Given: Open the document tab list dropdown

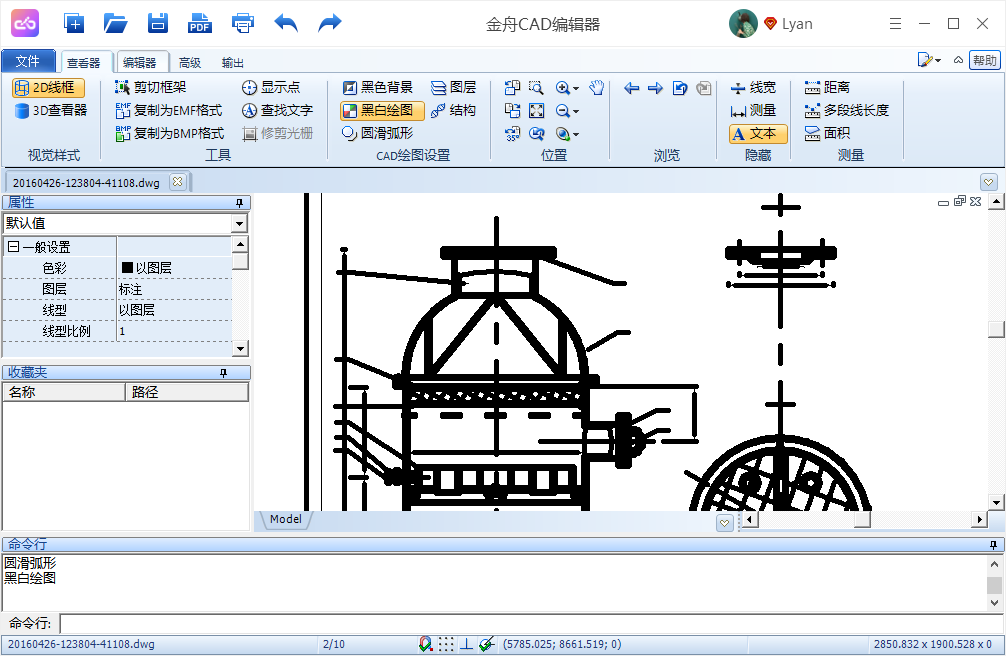Looking at the screenshot, I should point(989,182).
